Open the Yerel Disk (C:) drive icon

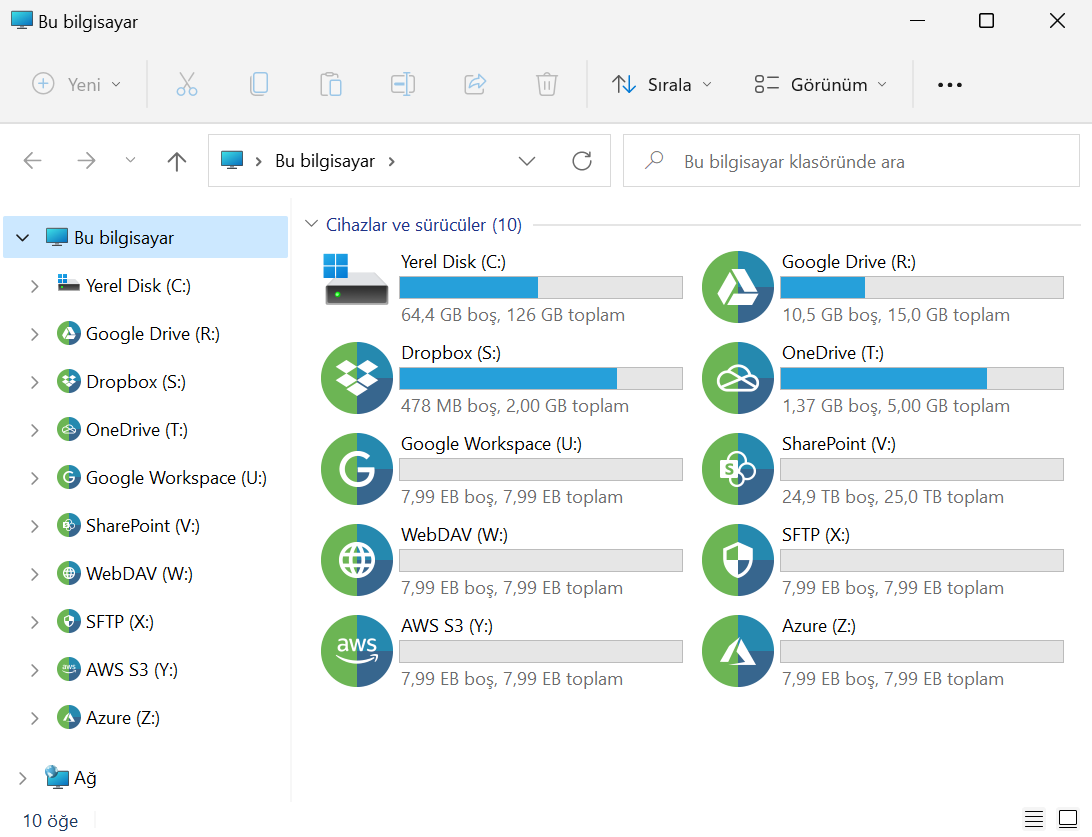(356, 280)
